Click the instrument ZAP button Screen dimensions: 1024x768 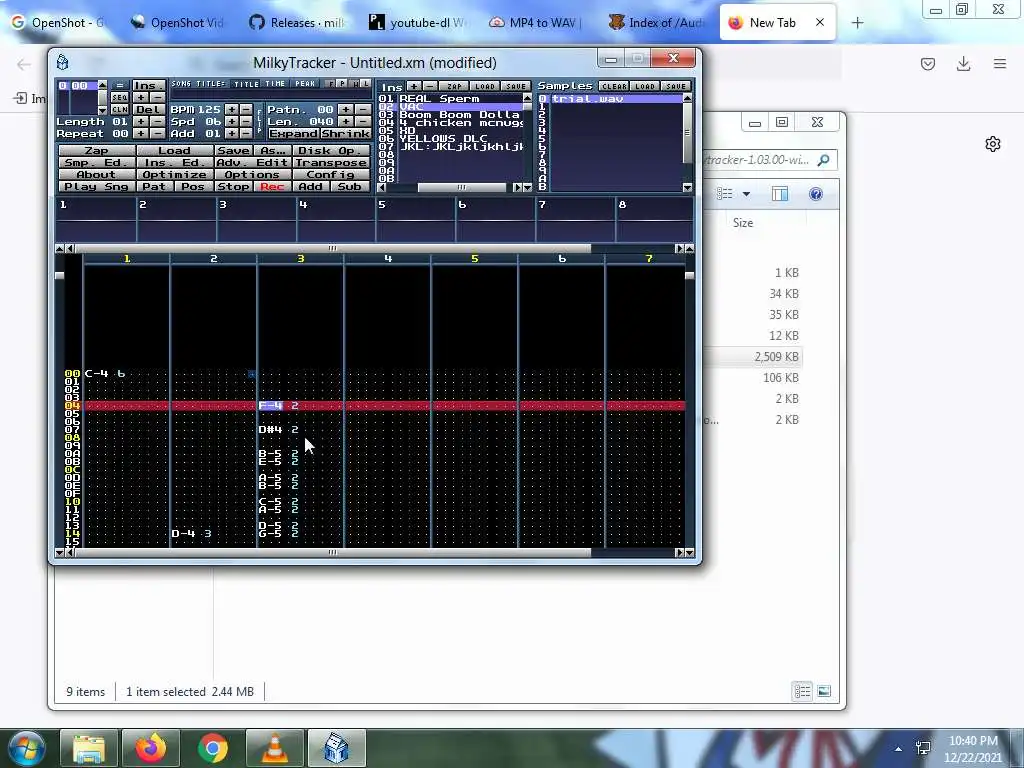[454, 86]
